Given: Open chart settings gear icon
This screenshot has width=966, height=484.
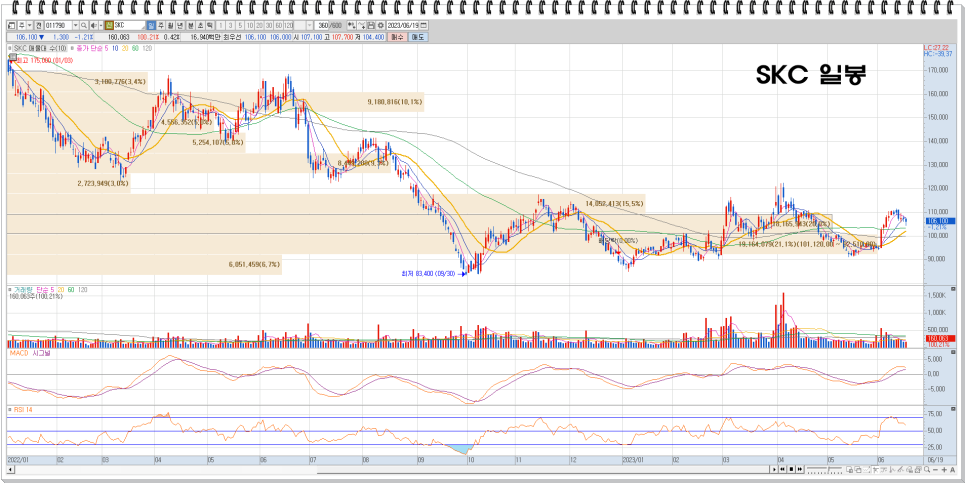Looking at the screenshot, I should coord(381,25).
